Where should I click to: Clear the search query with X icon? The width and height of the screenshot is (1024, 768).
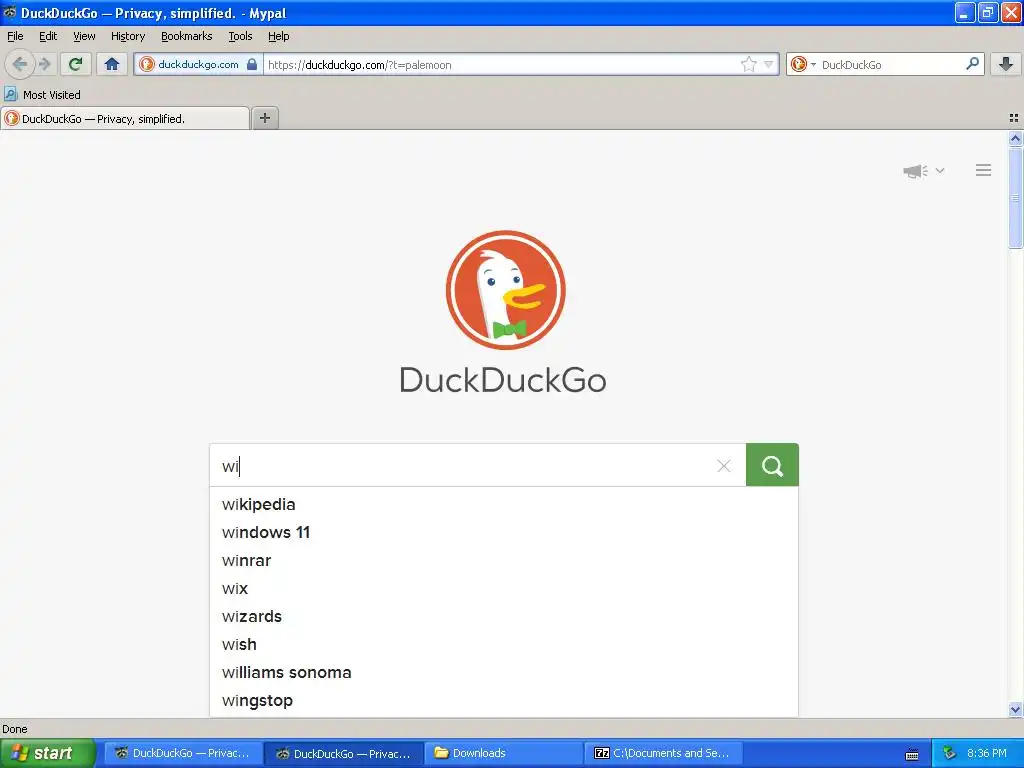click(x=724, y=466)
